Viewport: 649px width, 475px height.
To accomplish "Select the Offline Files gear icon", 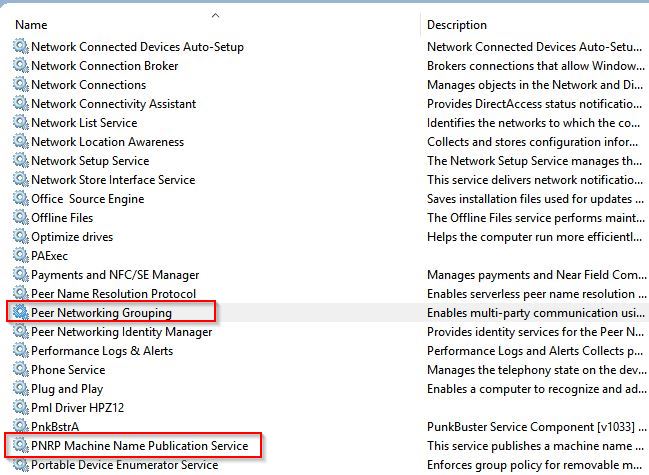I will (20, 217).
